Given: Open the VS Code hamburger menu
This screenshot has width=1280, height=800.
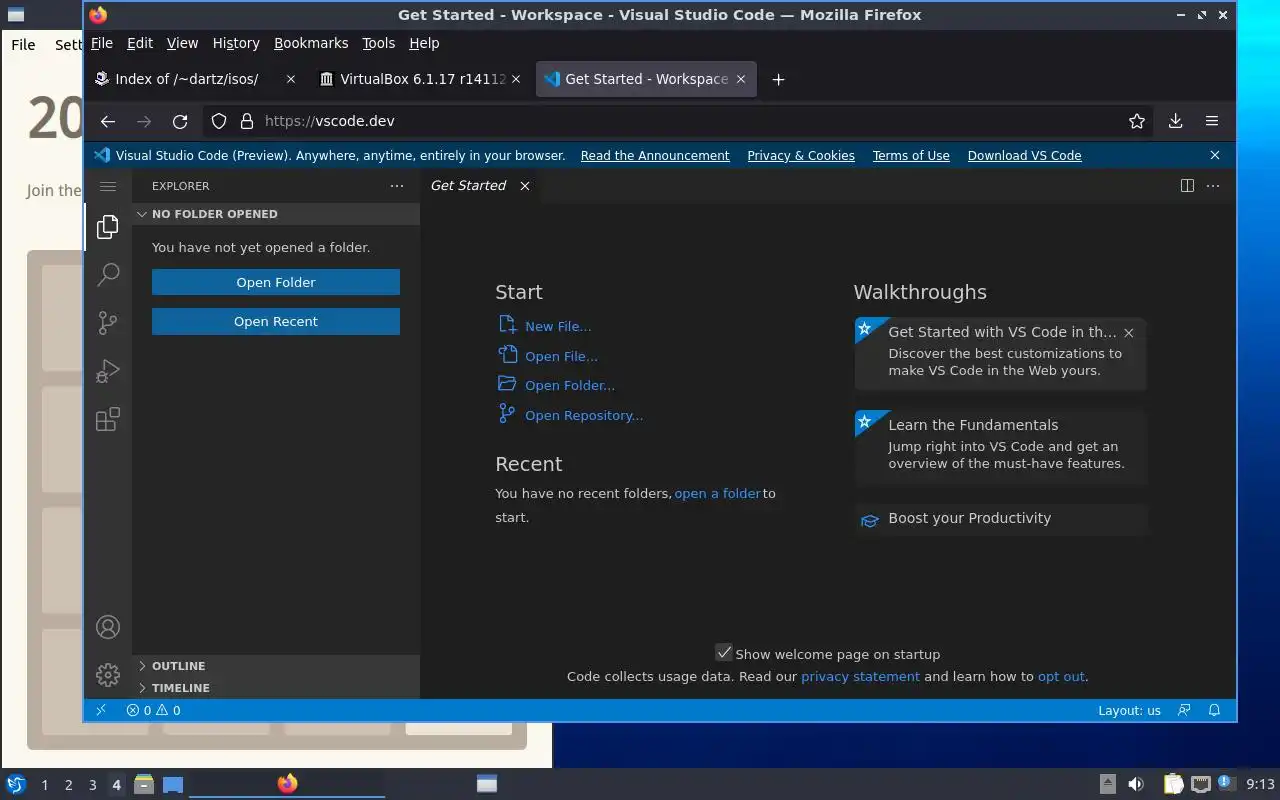Looking at the screenshot, I should pyautogui.click(x=108, y=186).
